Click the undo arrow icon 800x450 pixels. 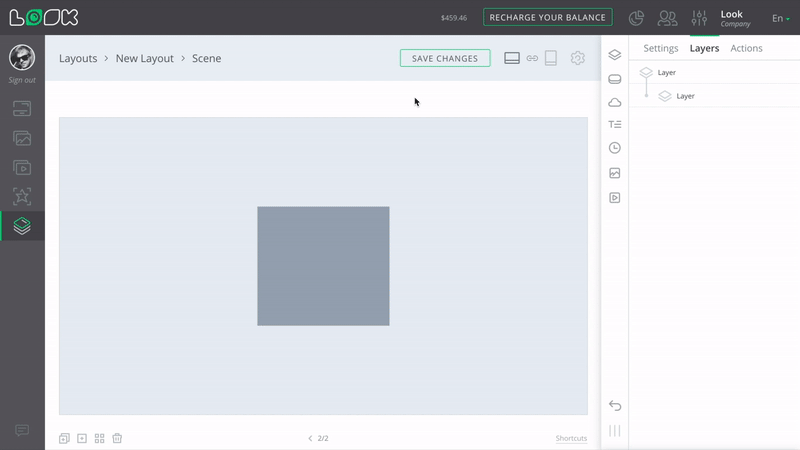(x=615, y=405)
